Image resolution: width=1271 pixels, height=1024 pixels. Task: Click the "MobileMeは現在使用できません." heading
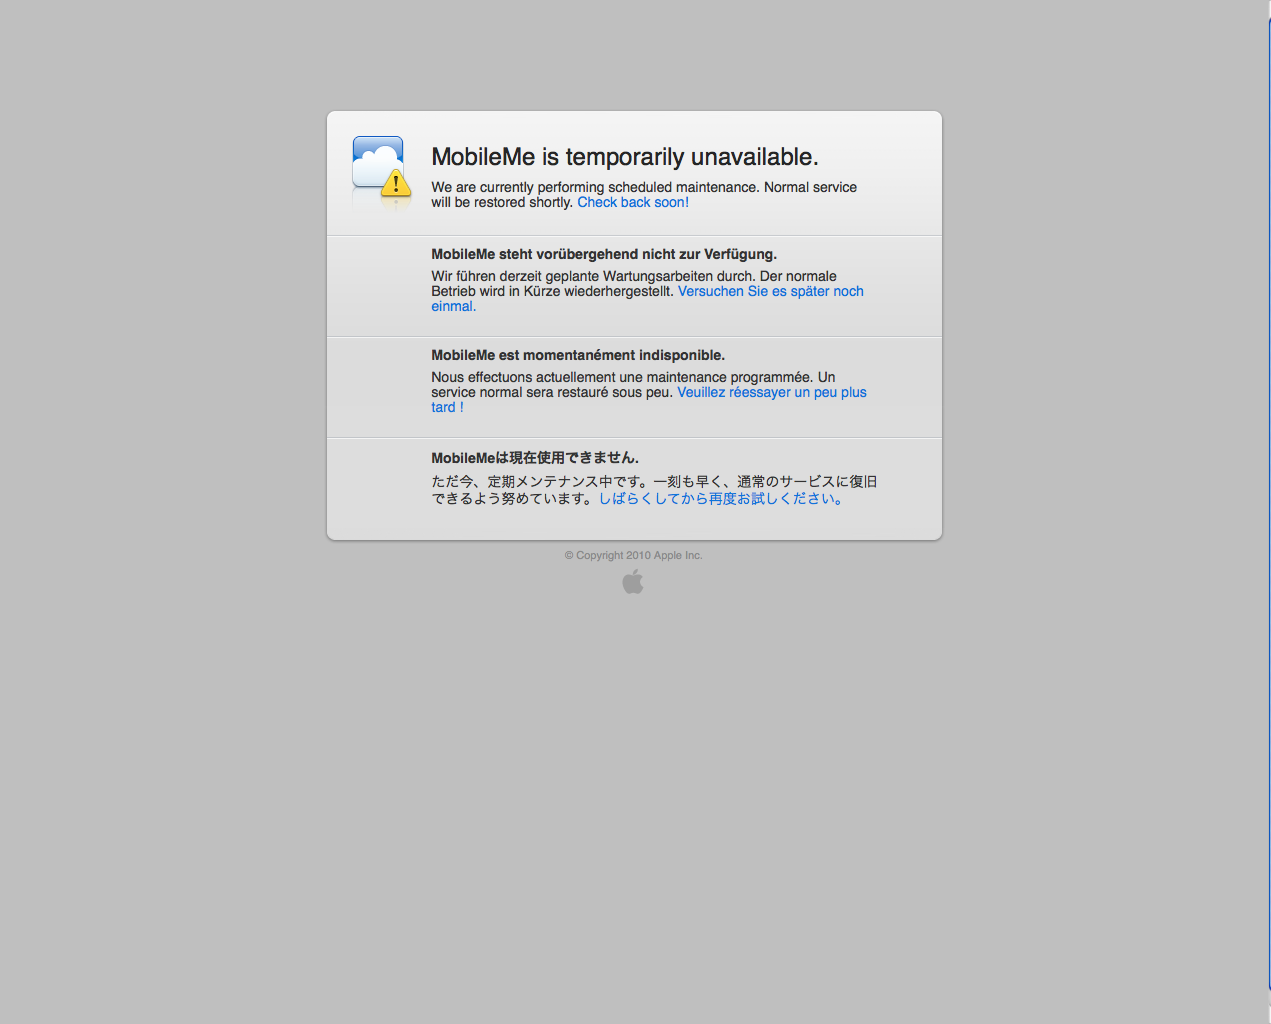coord(535,458)
